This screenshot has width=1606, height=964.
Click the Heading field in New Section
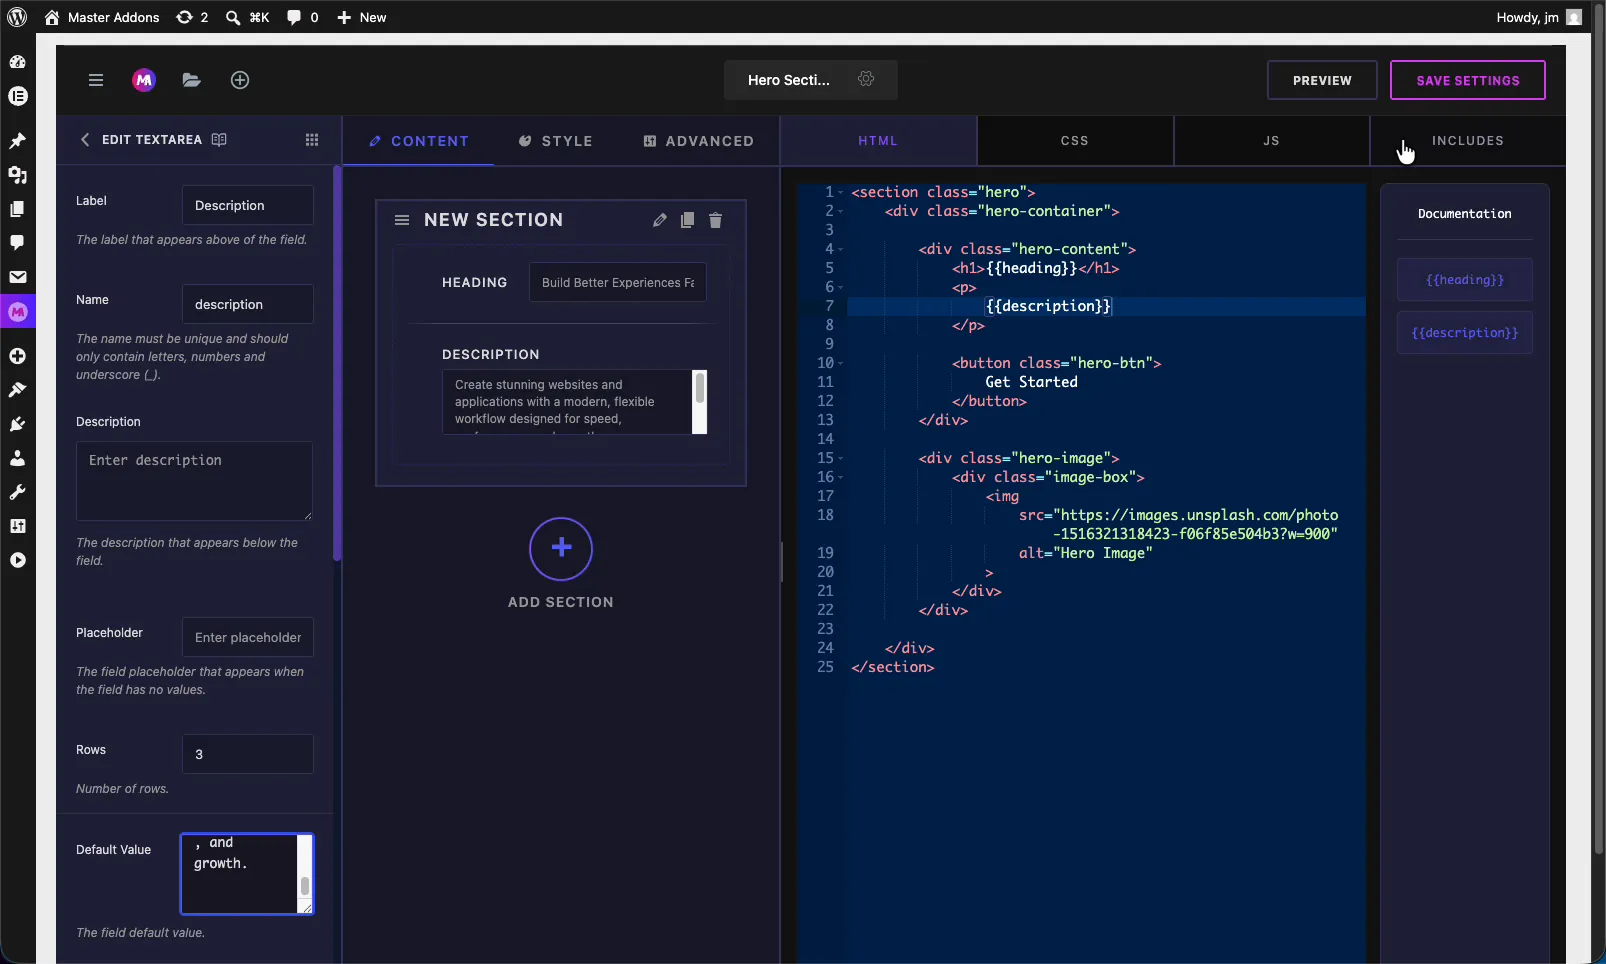coord(618,282)
